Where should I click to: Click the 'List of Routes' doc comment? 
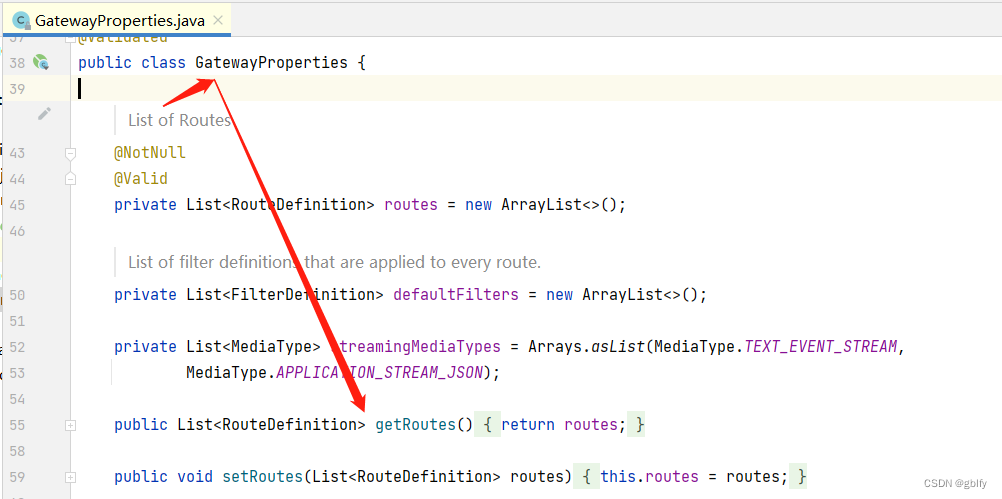[179, 120]
